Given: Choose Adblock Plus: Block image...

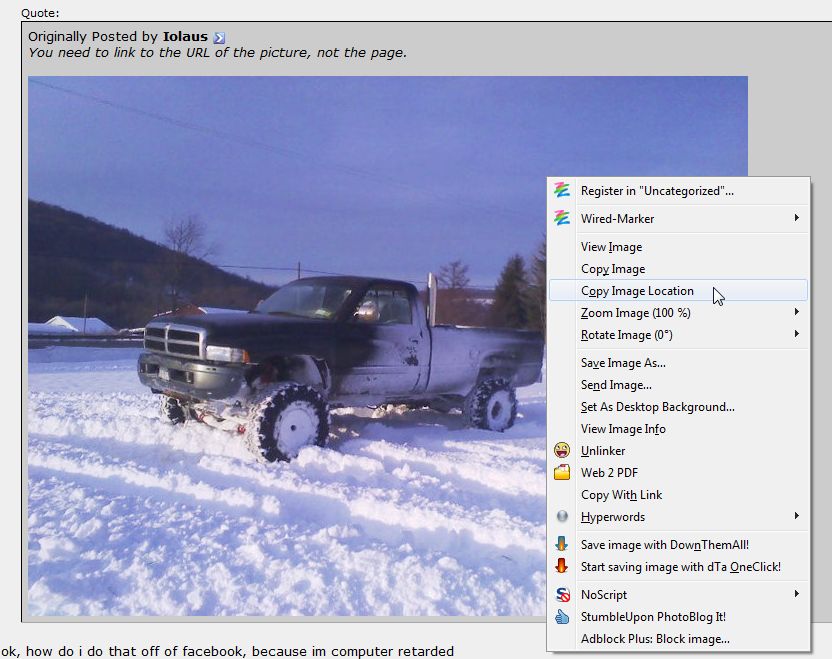Looking at the screenshot, I should pyautogui.click(x=678, y=639).
